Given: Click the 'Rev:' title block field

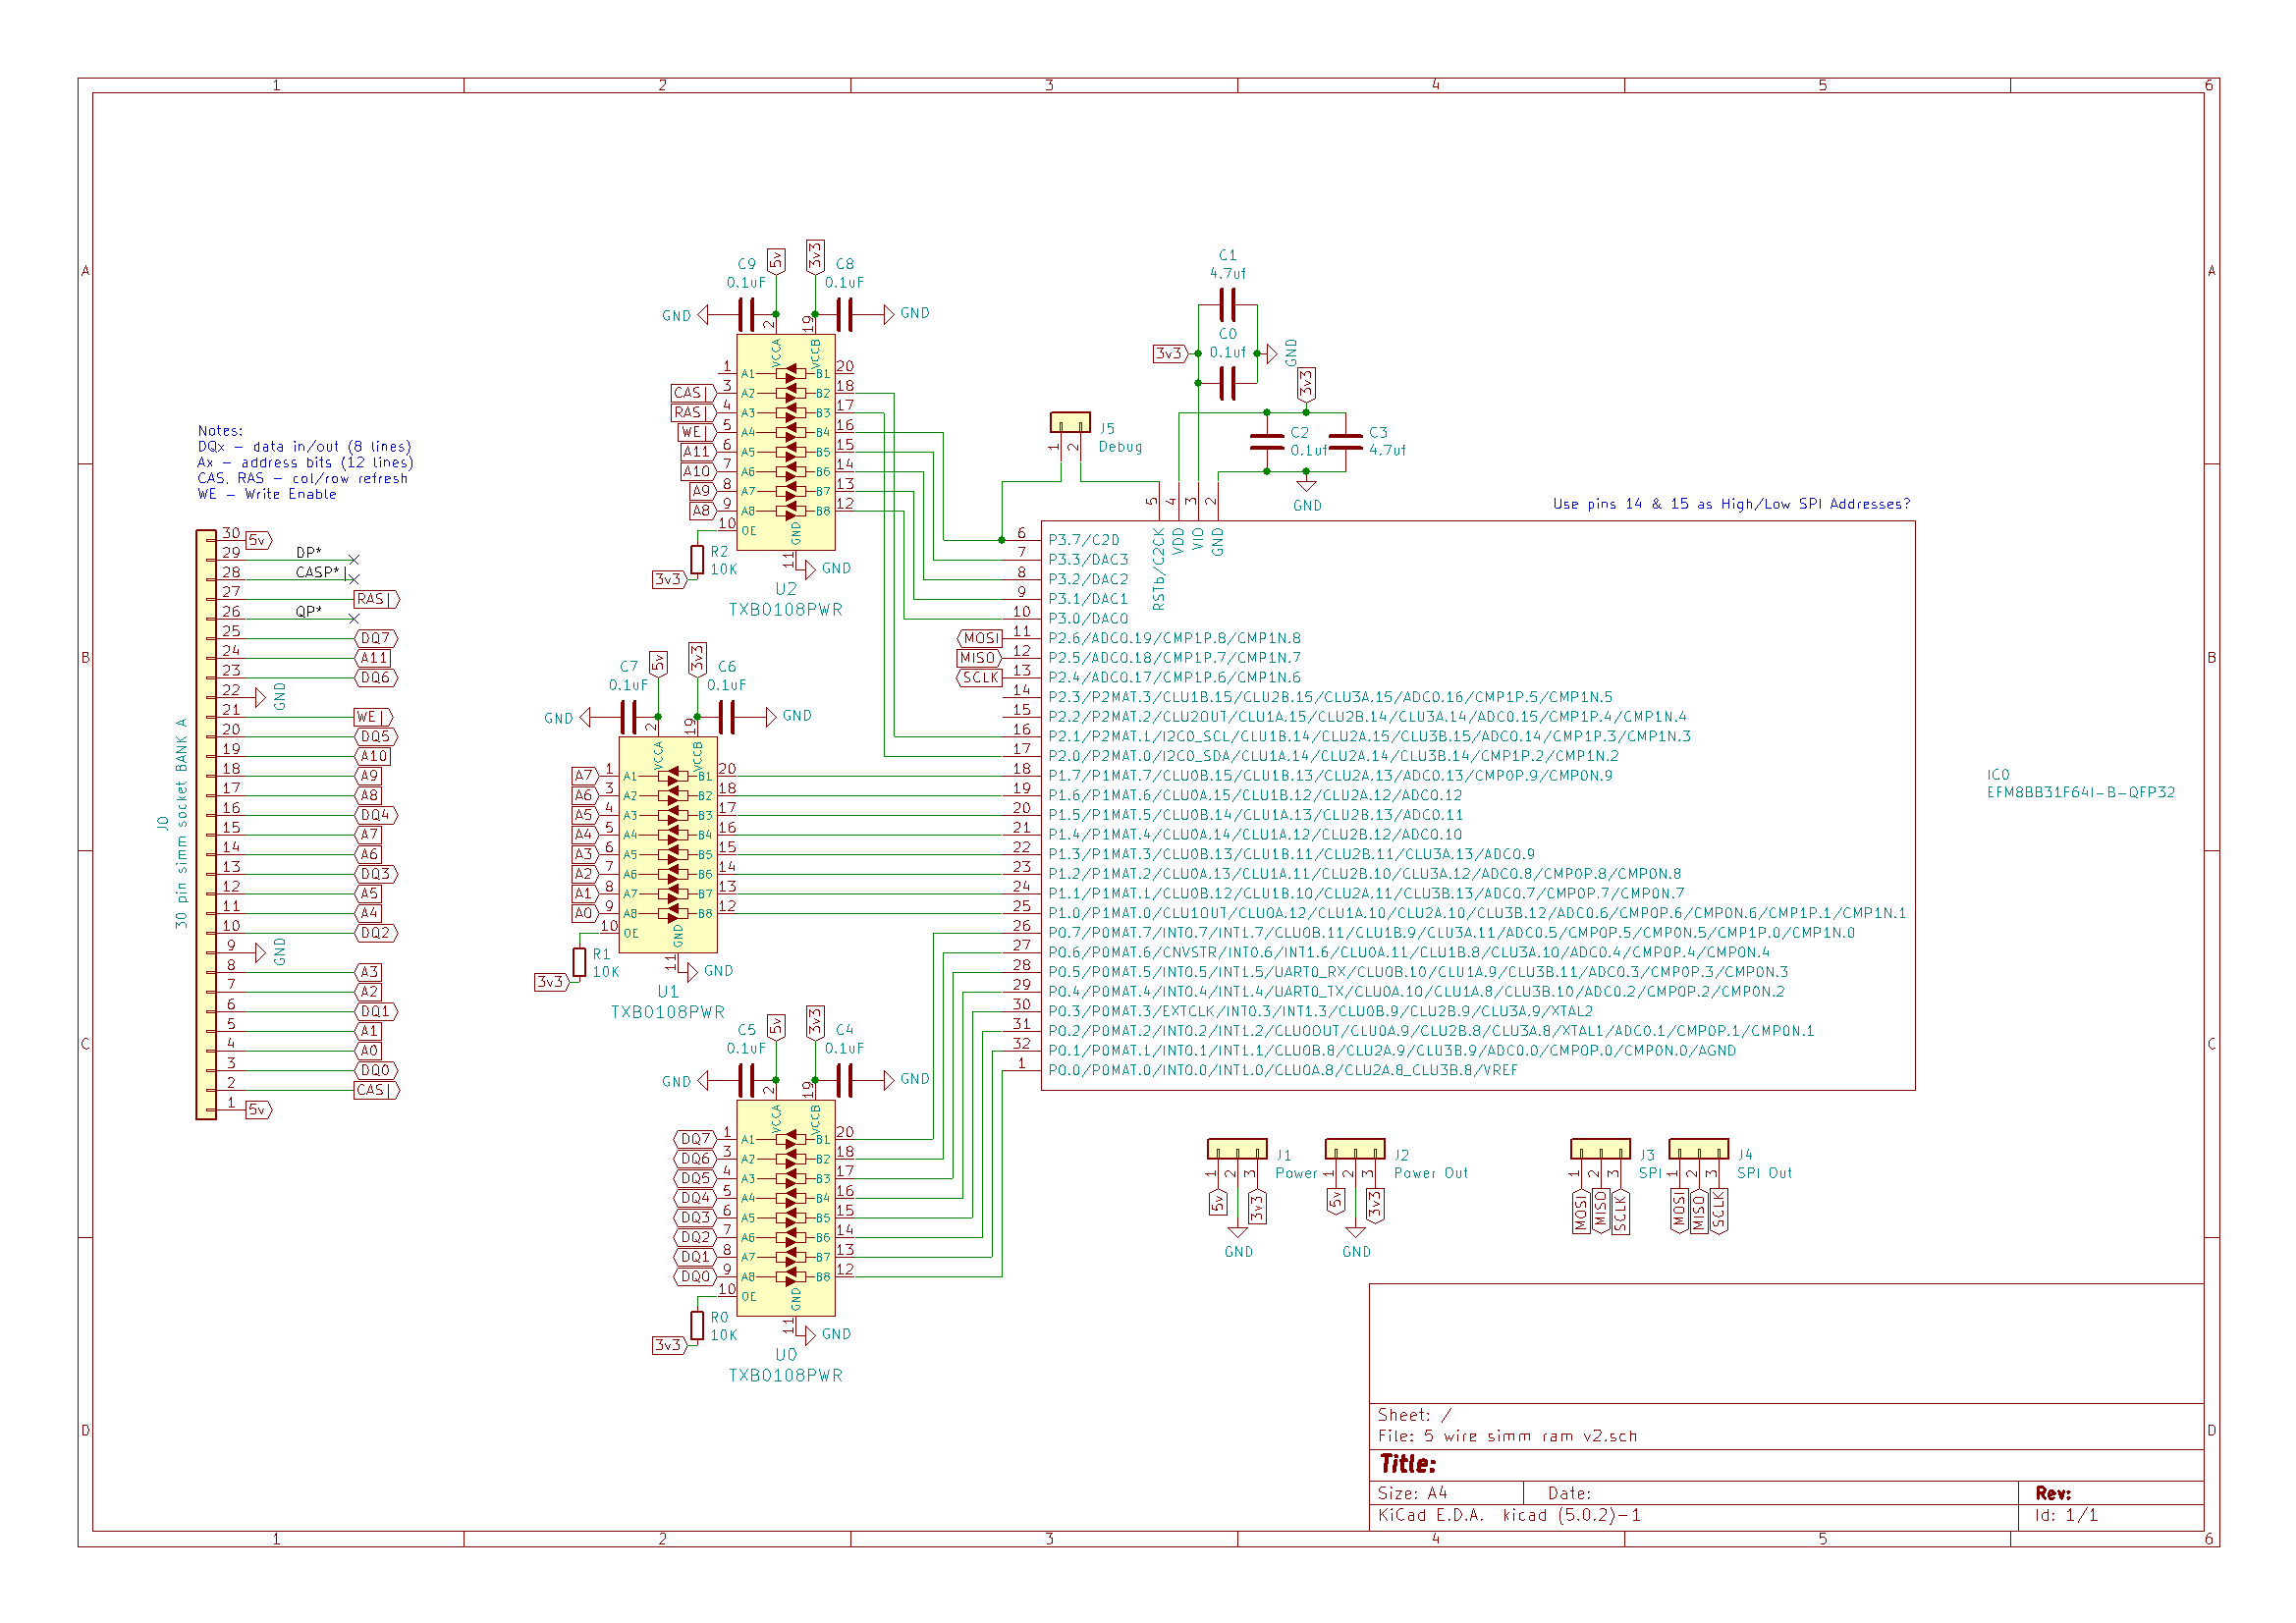Looking at the screenshot, I should 2052,1492.
